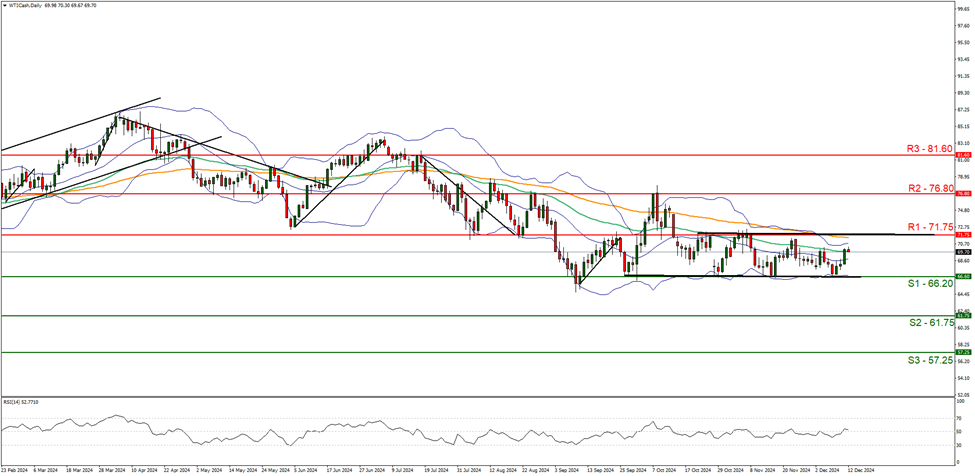The image size is (975, 476).
Task: Click the April 2024 peak candlestick
Action: click(117, 120)
